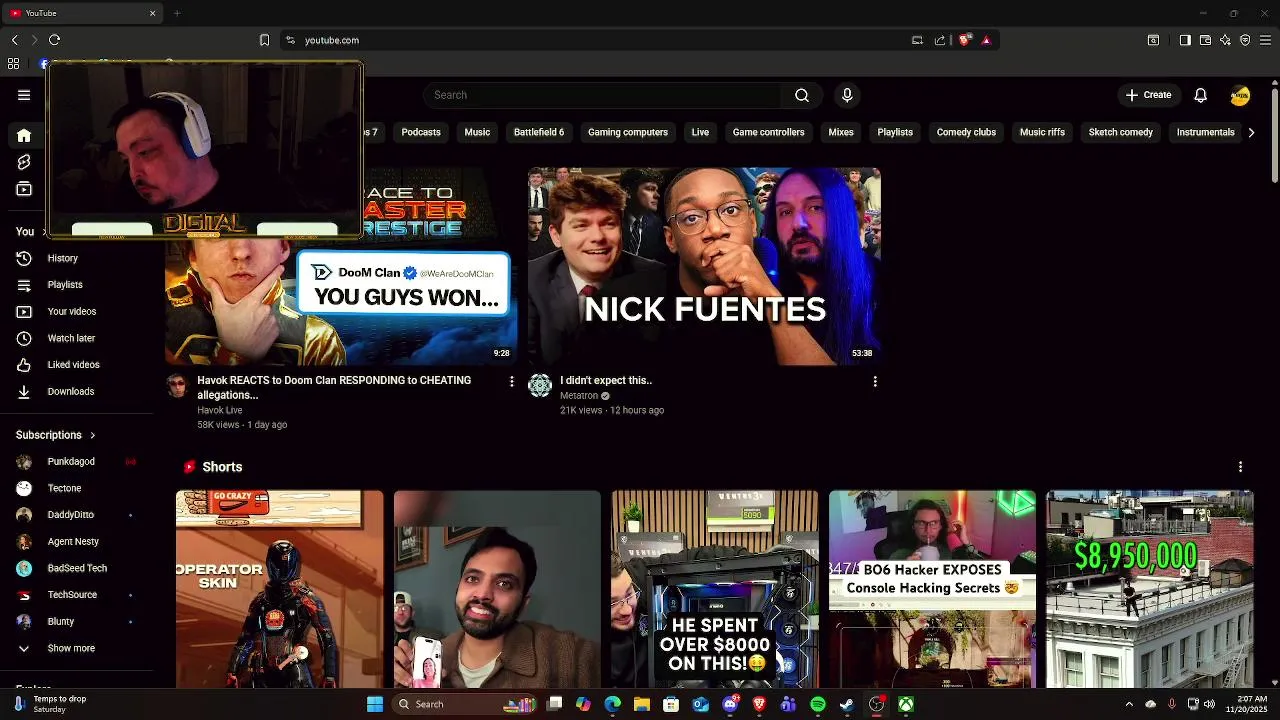The image size is (1280, 720).
Task: Open Steam from the taskbar
Action: [x=847, y=704]
